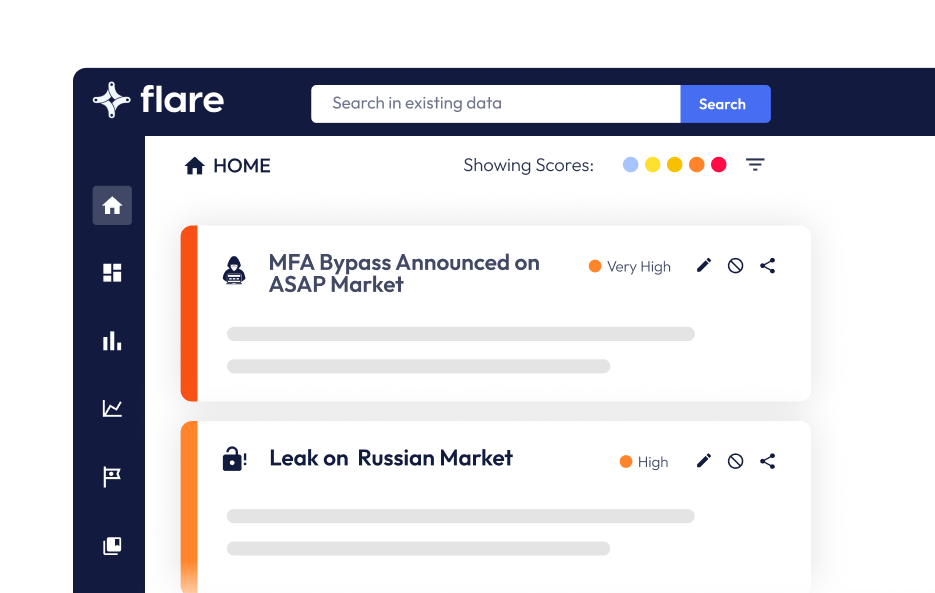Focus the Search in existing data field
Screen dimensions: 935x593
[496, 104]
